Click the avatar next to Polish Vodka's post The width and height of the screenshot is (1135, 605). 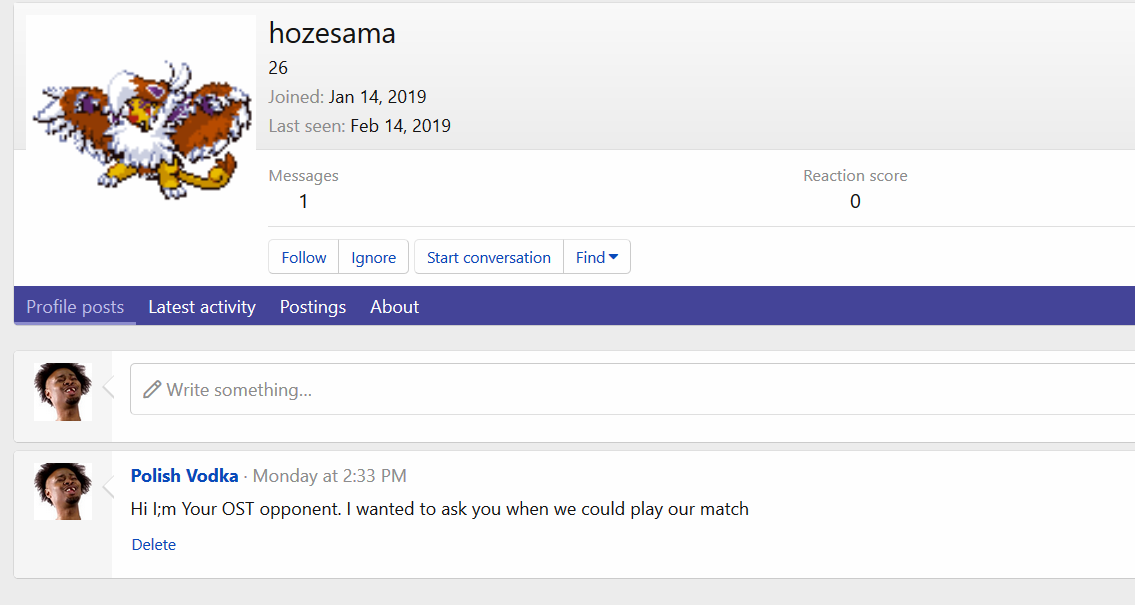(x=63, y=491)
